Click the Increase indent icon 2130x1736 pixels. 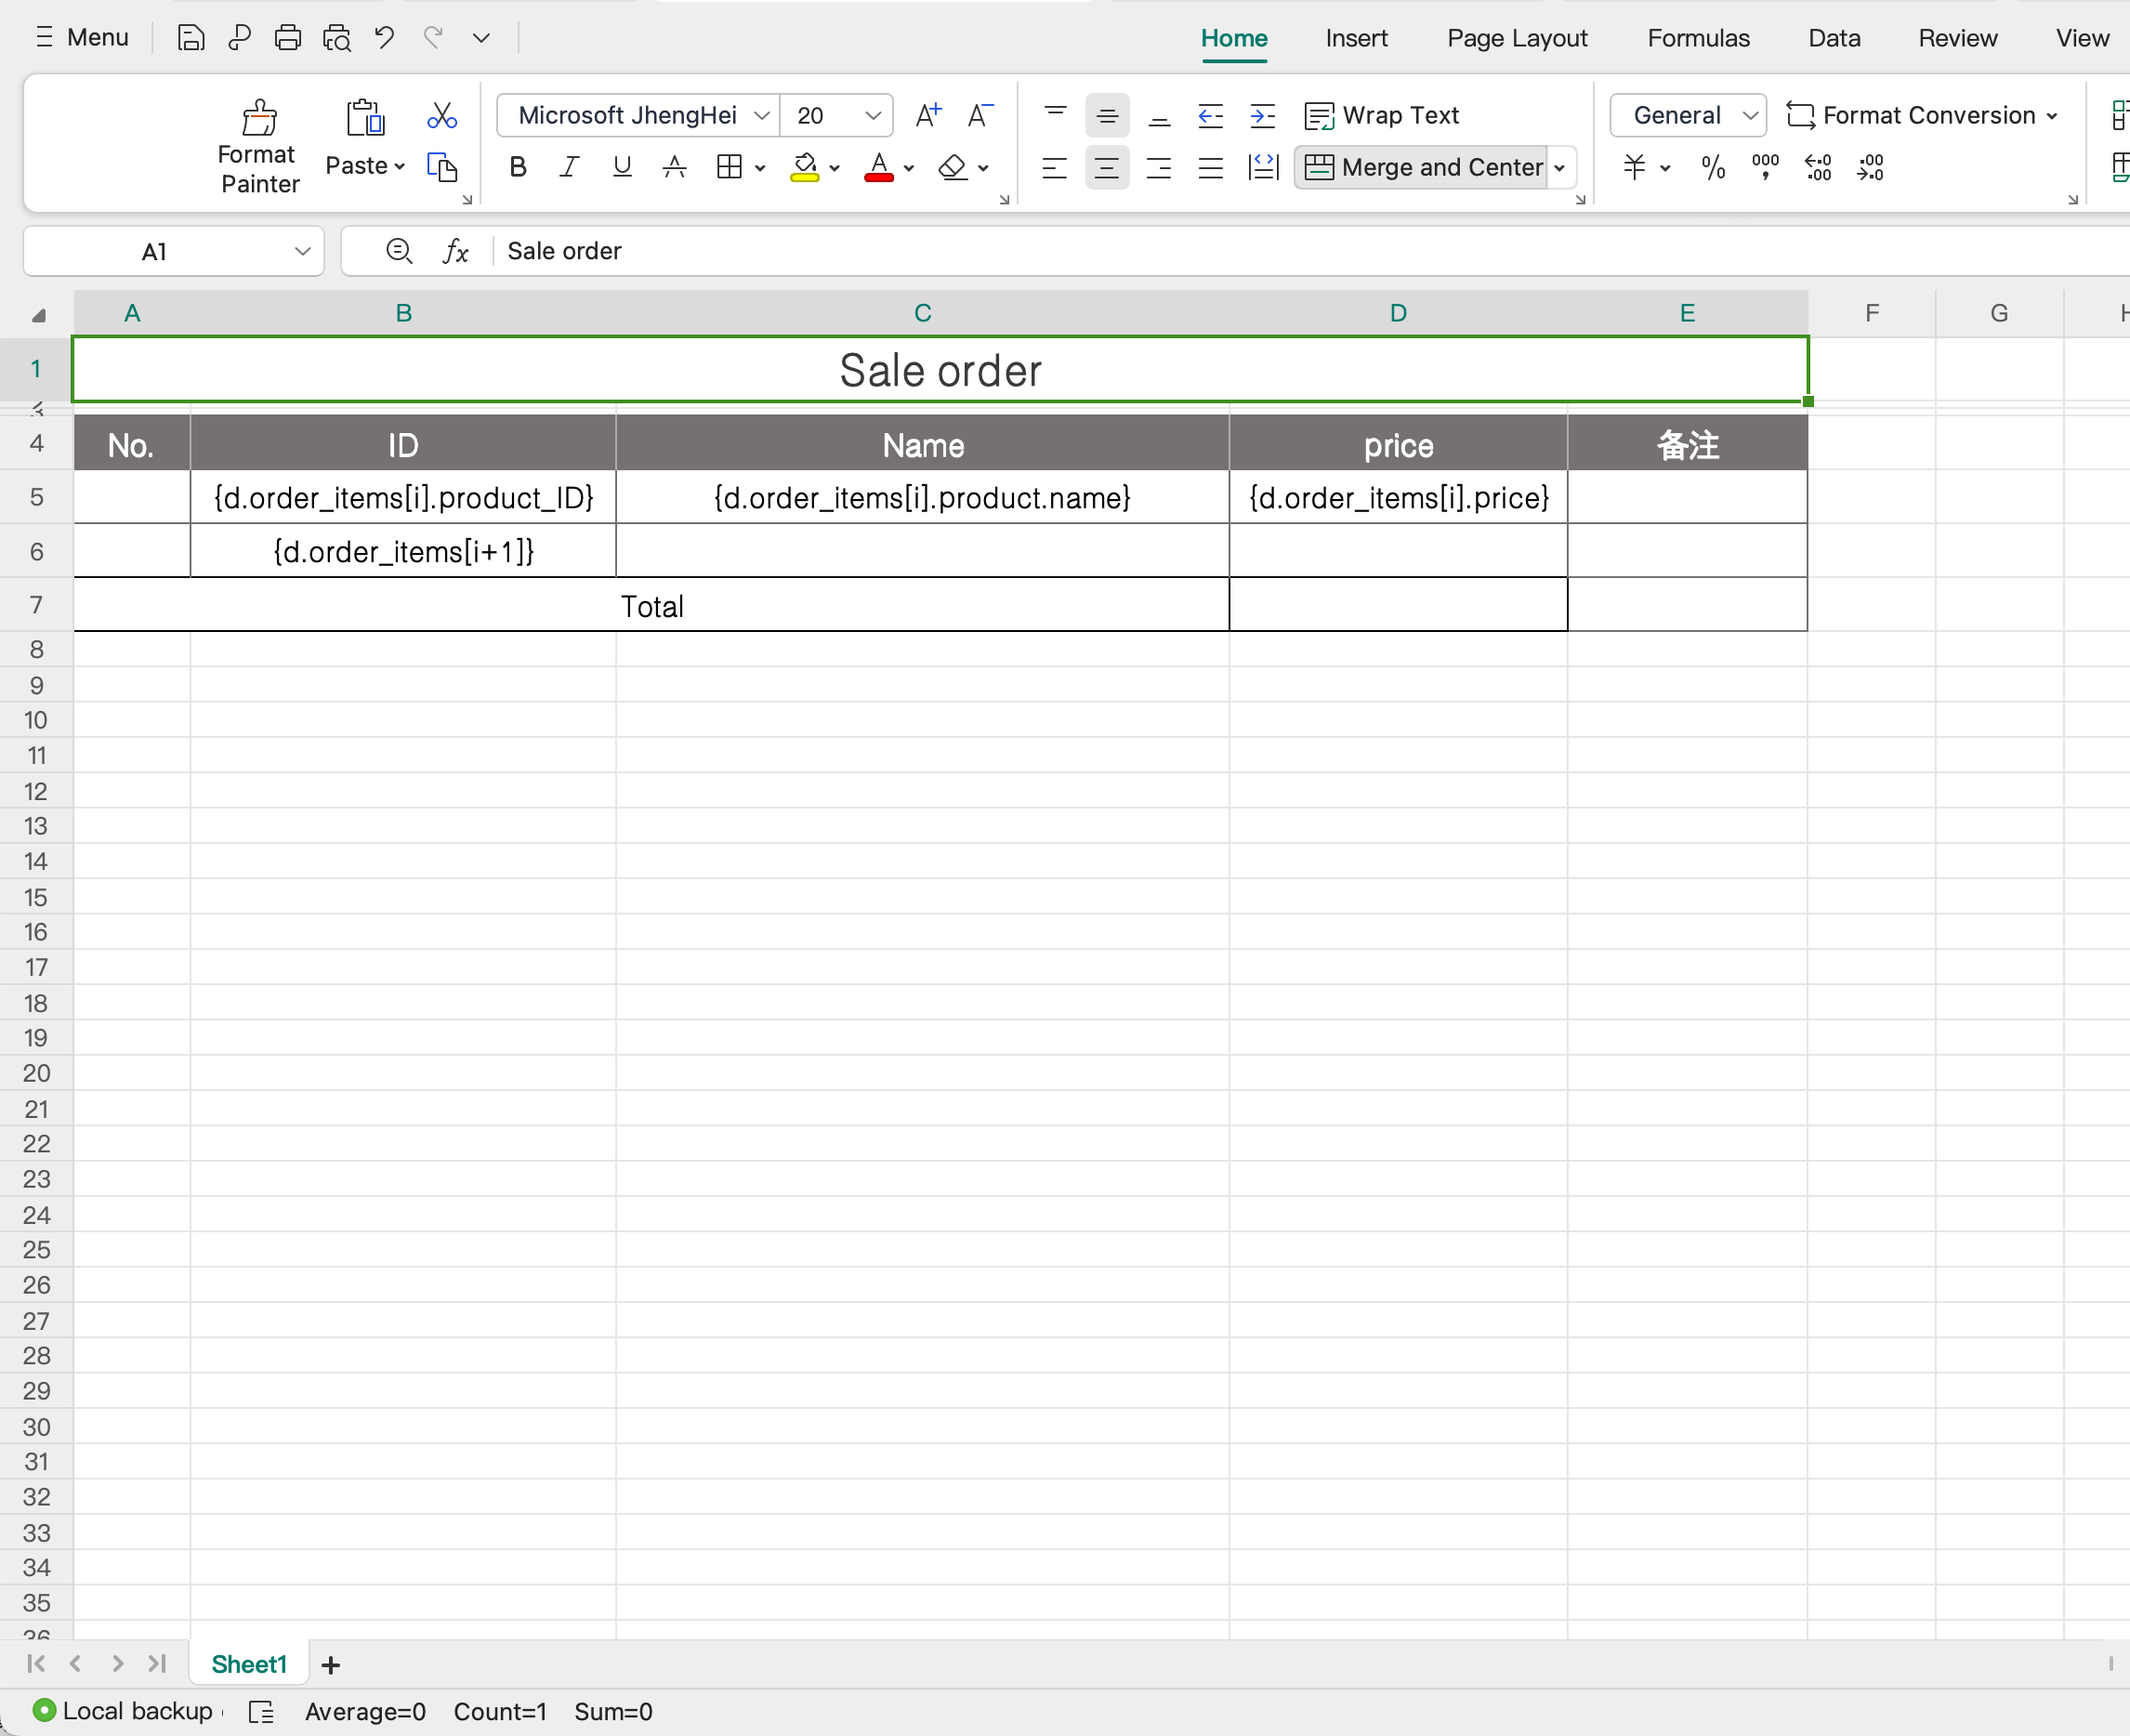point(1262,115)
